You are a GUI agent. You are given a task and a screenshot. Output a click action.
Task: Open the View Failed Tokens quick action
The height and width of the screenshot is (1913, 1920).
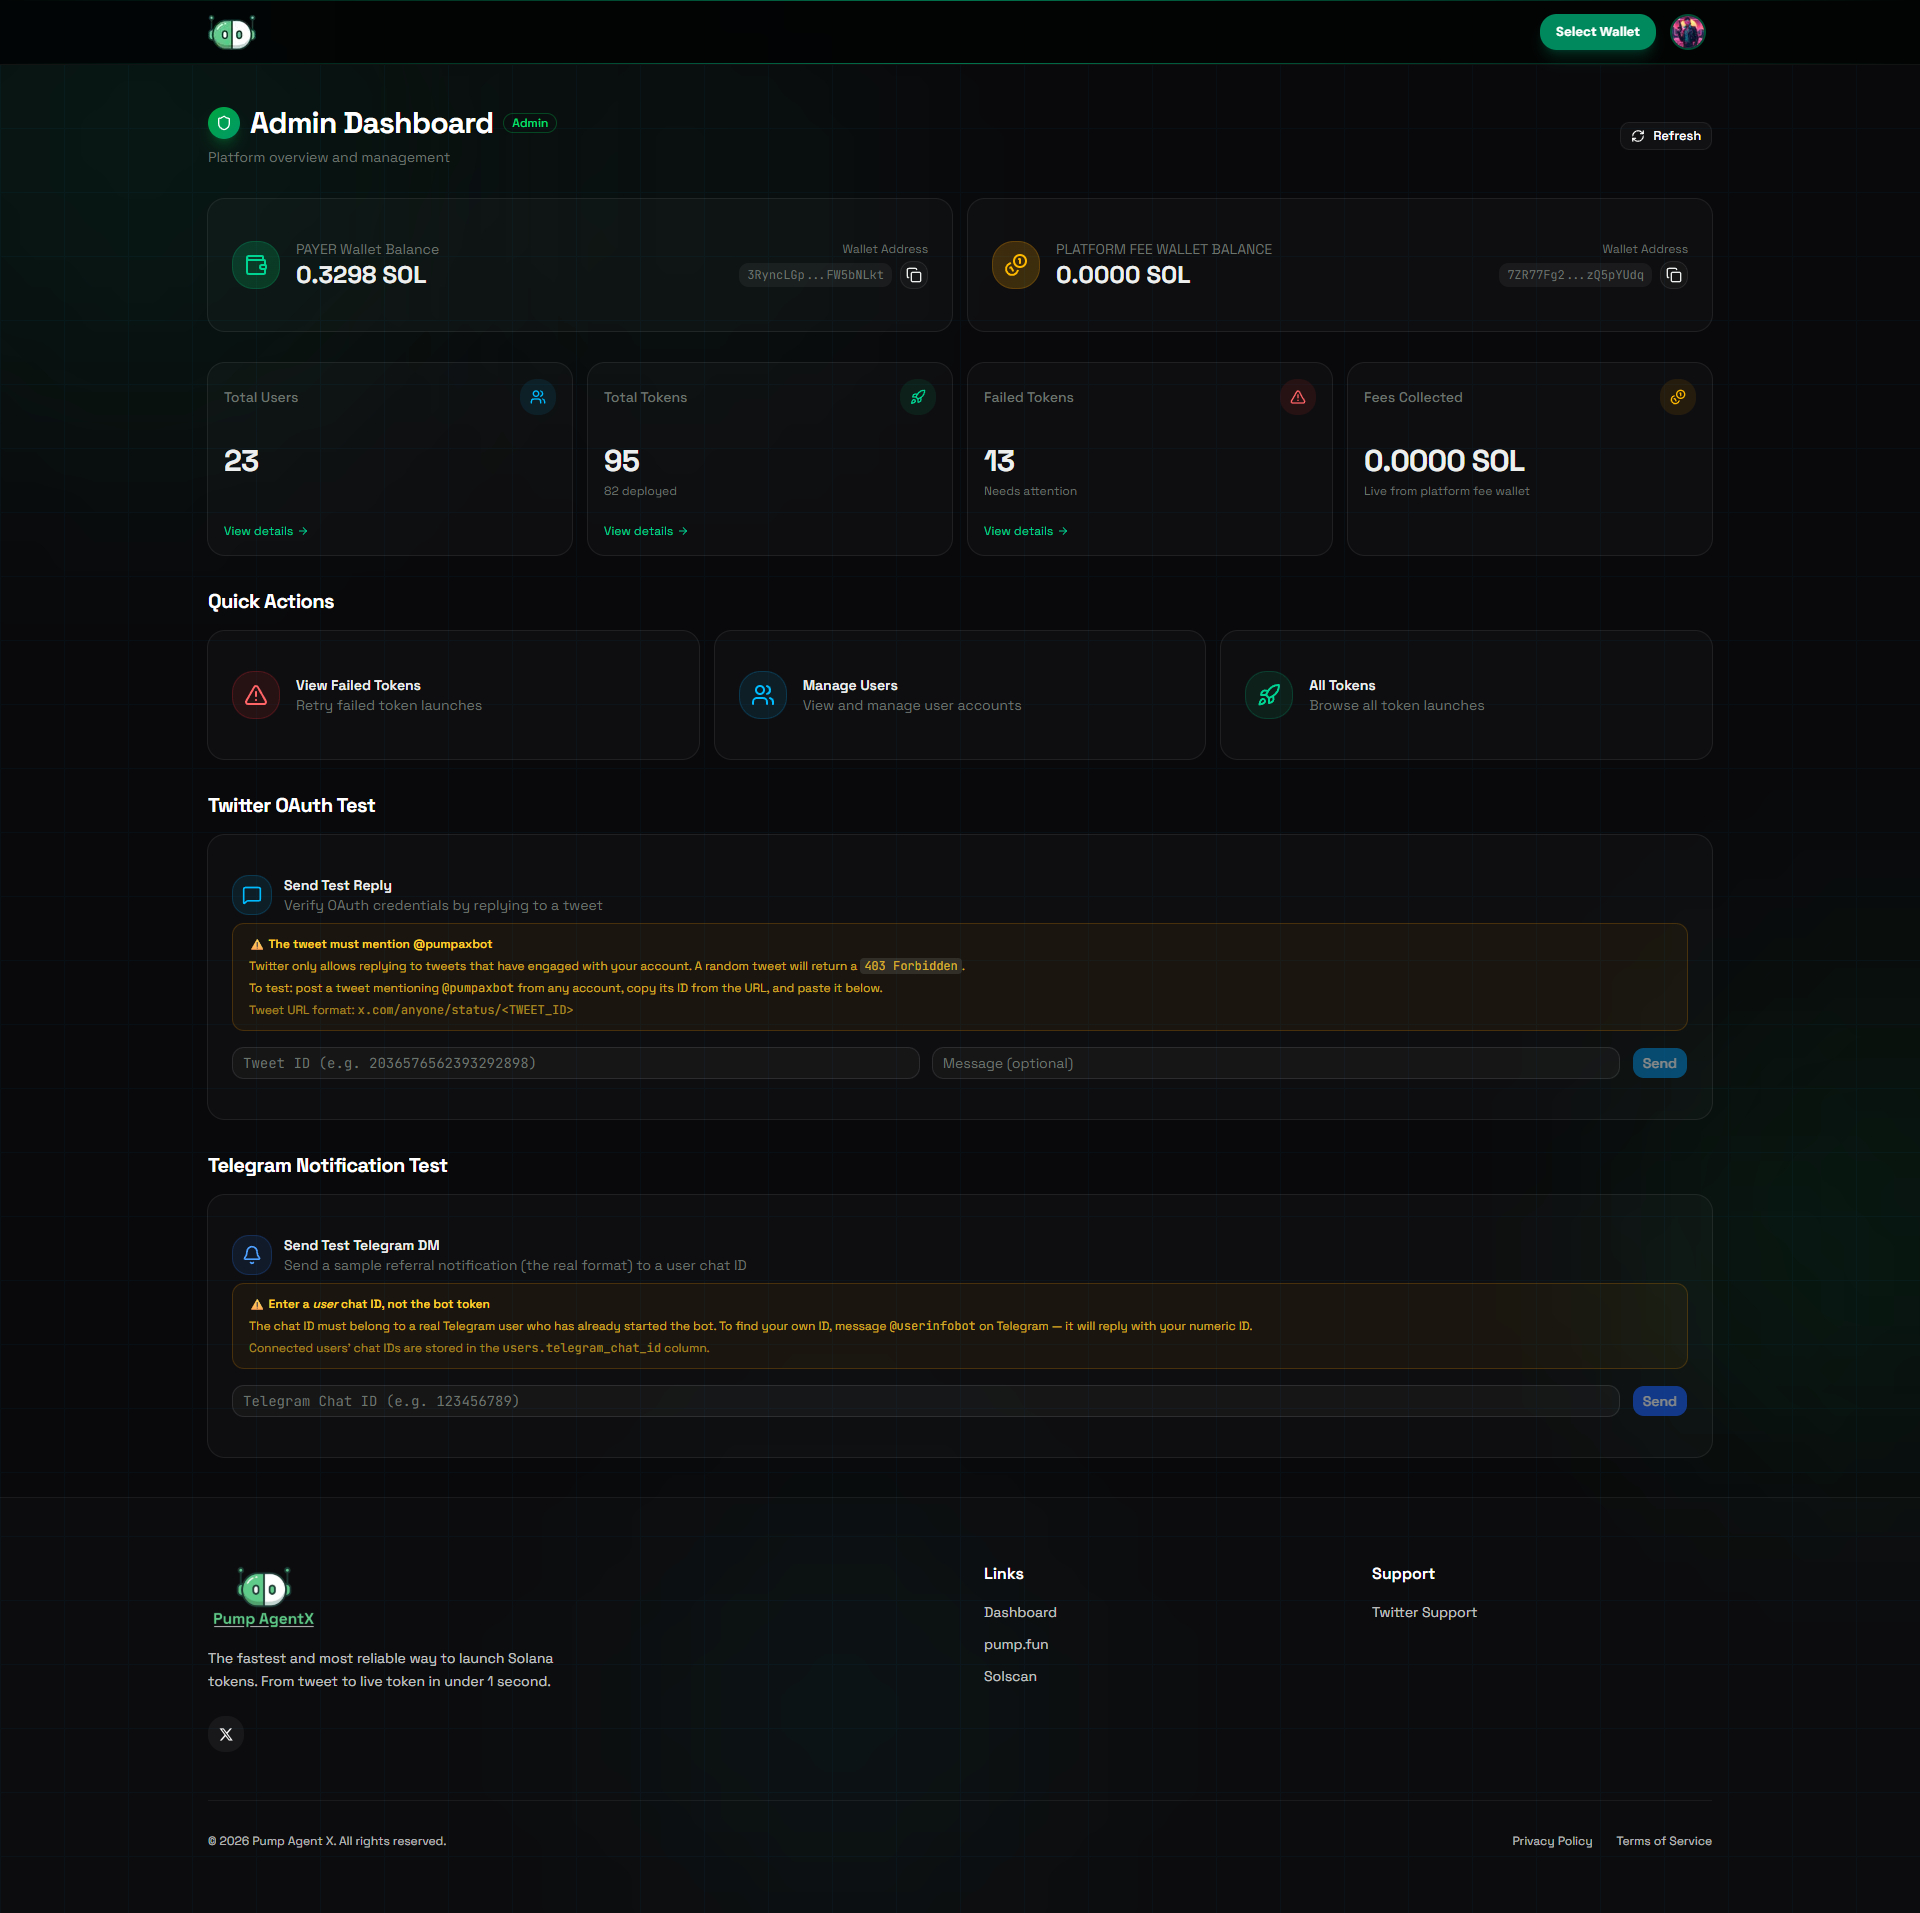(x=453, y=695)
